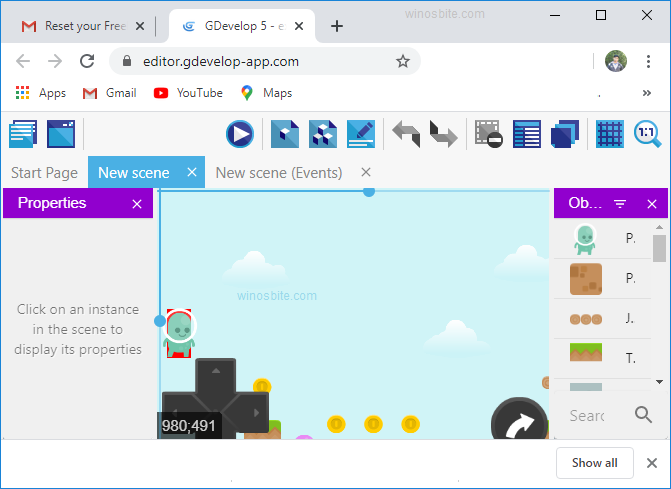Close the GDevelop 5 browser tab
The width and height of the screenshot is (671, 489).
click(299, 27)
